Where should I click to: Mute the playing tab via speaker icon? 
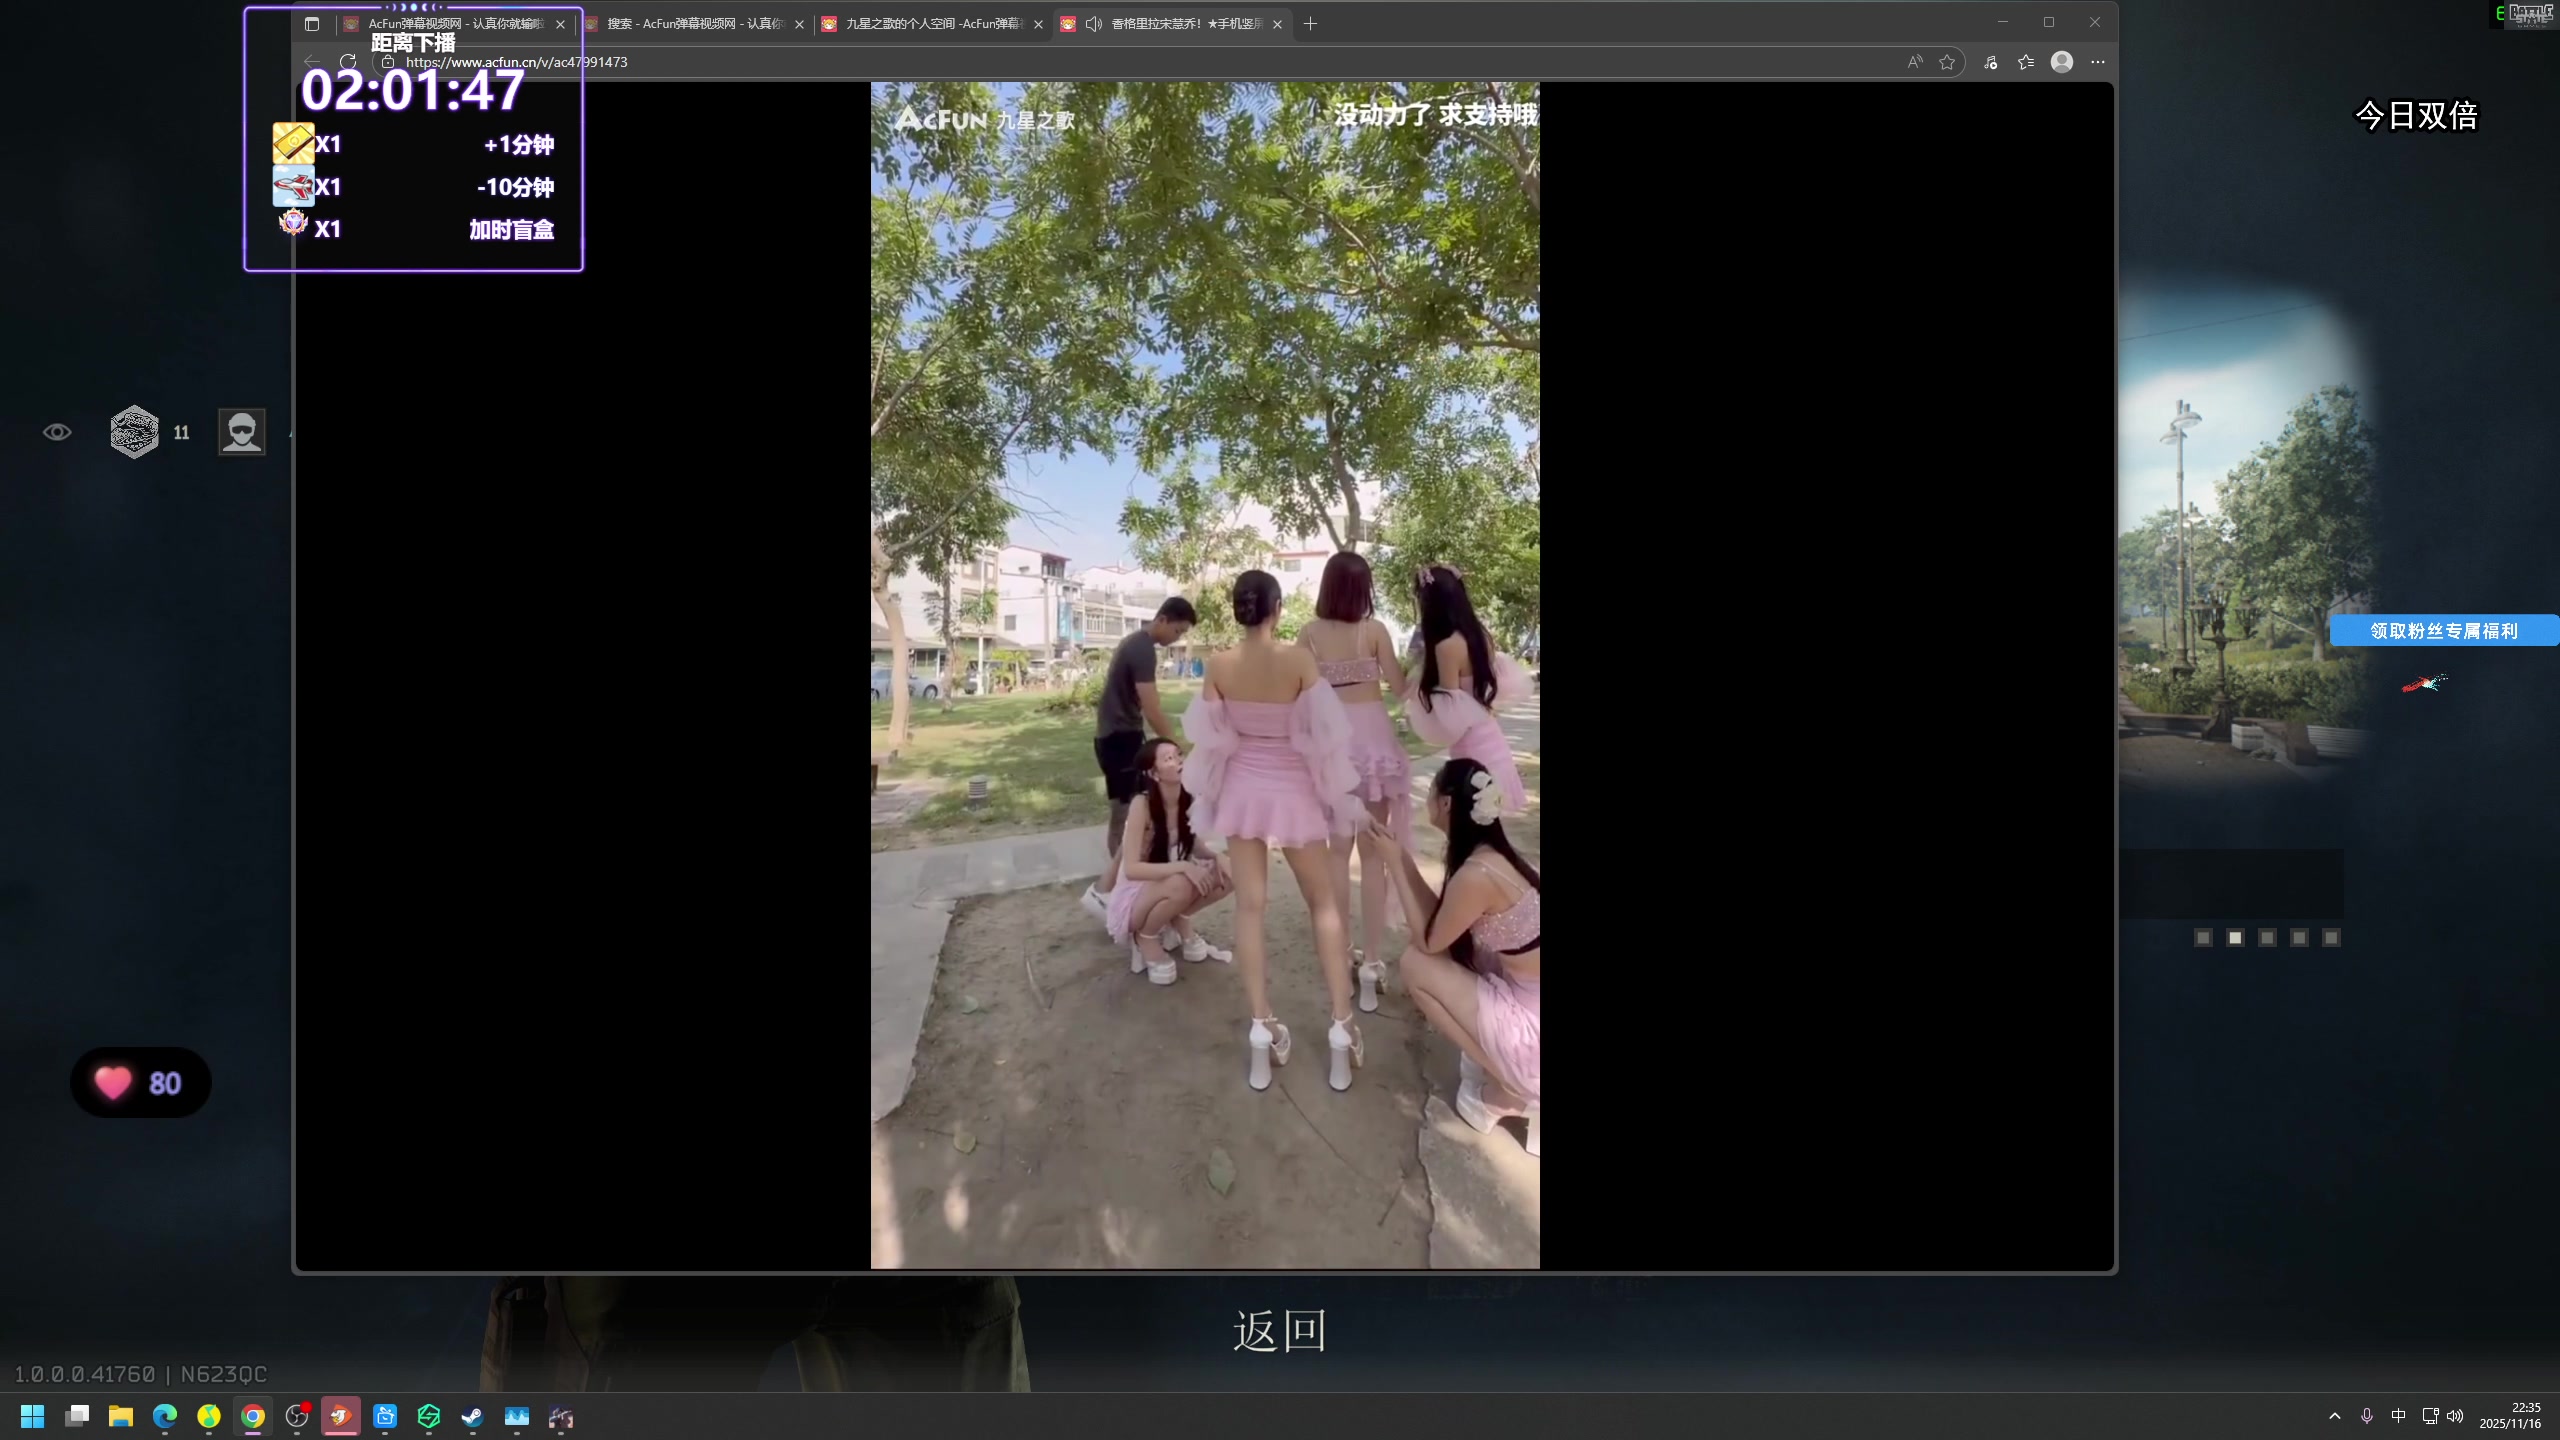point(1094,24)
